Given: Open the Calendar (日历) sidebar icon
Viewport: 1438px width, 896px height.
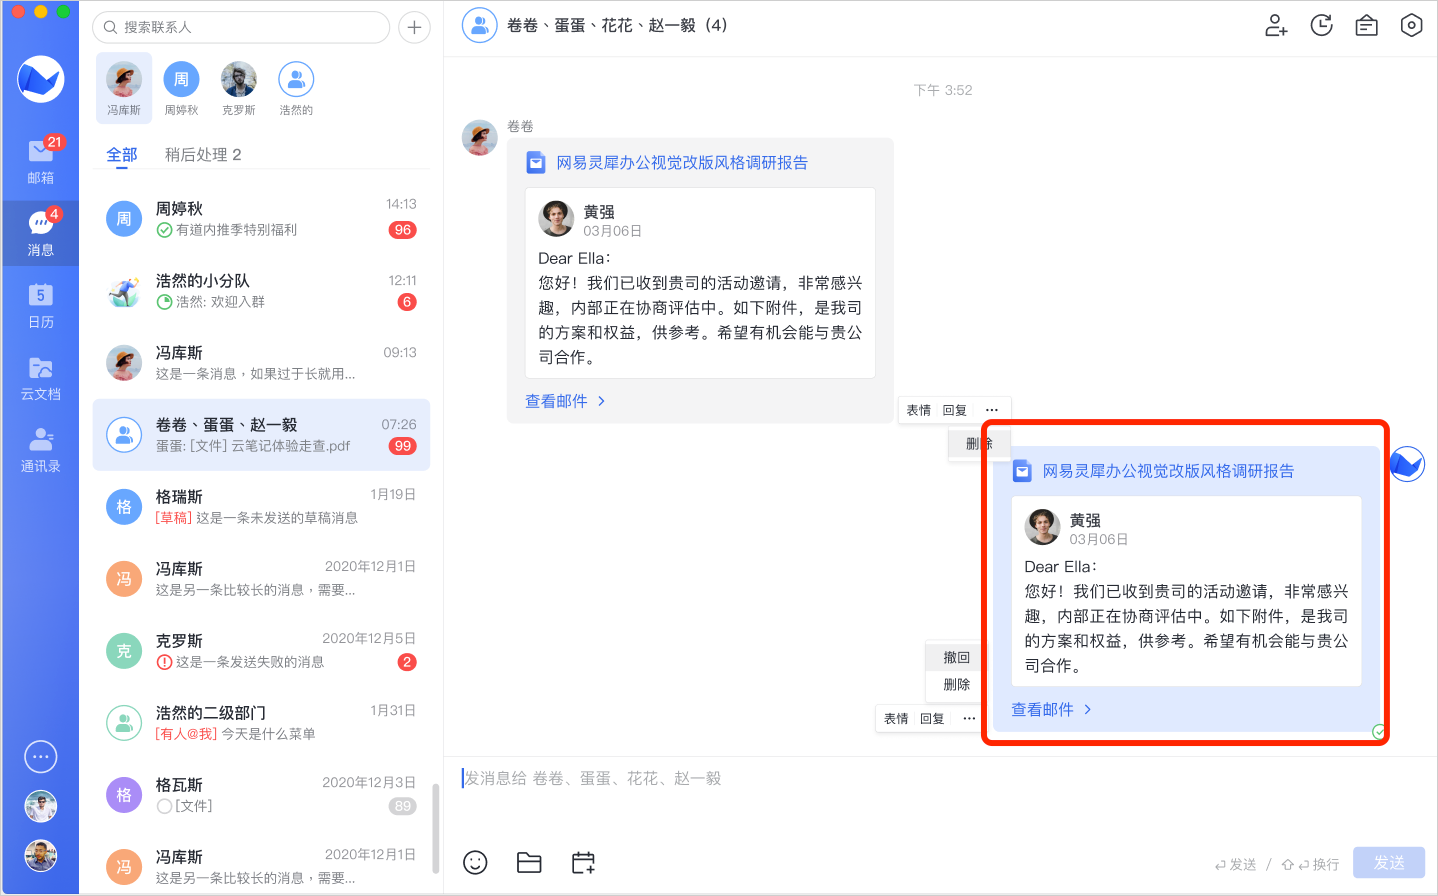Looking at the screenshot, I should [41, 305].
